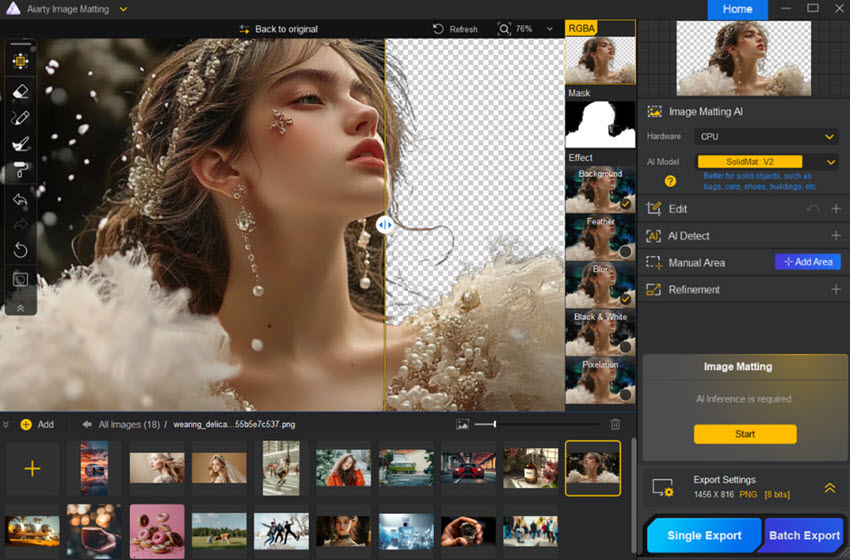The width and height of the screenshot is (850, 560).
Task: Expand the Refinement section
Action: 836,289
